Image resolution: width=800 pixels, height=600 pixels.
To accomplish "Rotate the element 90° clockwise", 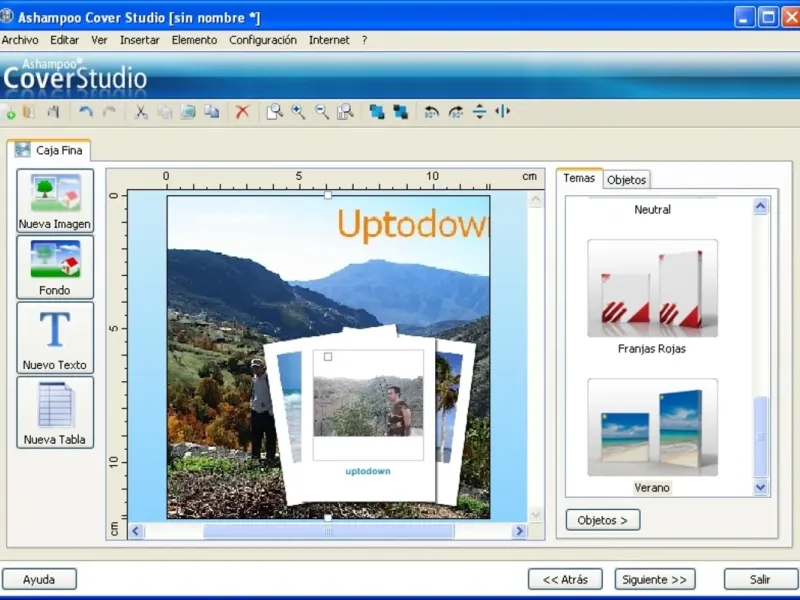I will click(x=456, y=112).
